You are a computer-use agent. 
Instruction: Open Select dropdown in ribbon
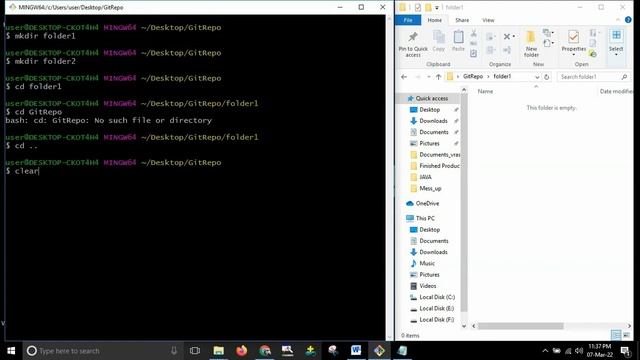click(x=616, y=55)
